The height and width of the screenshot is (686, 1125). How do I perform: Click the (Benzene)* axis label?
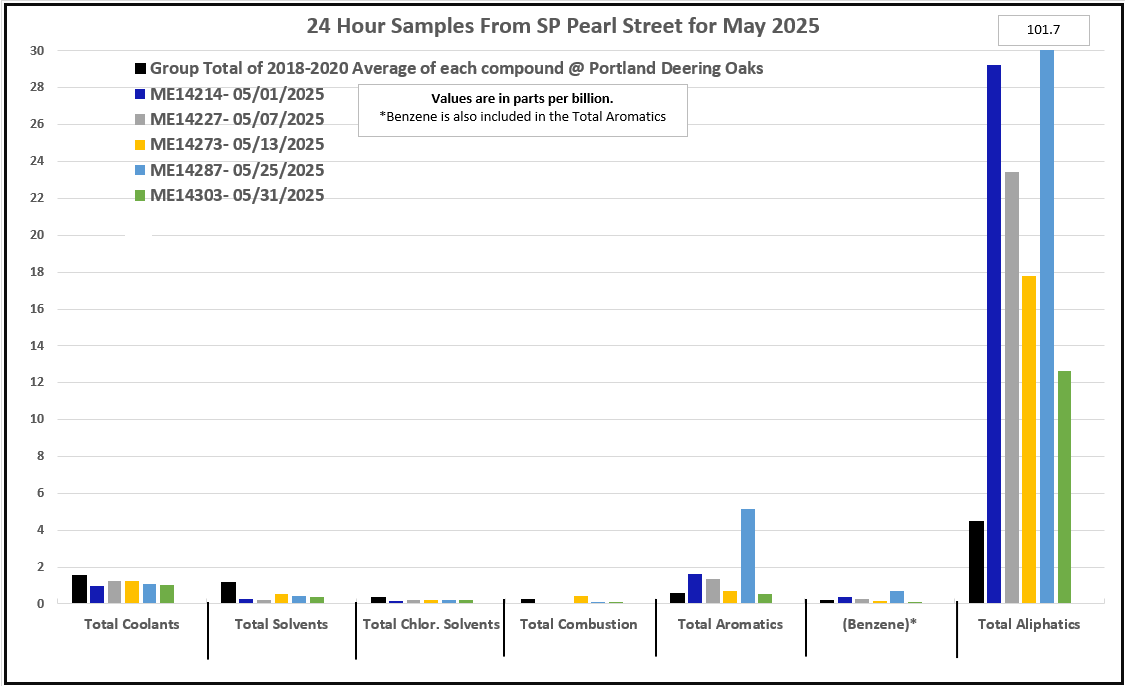click(x=879, y=625)
